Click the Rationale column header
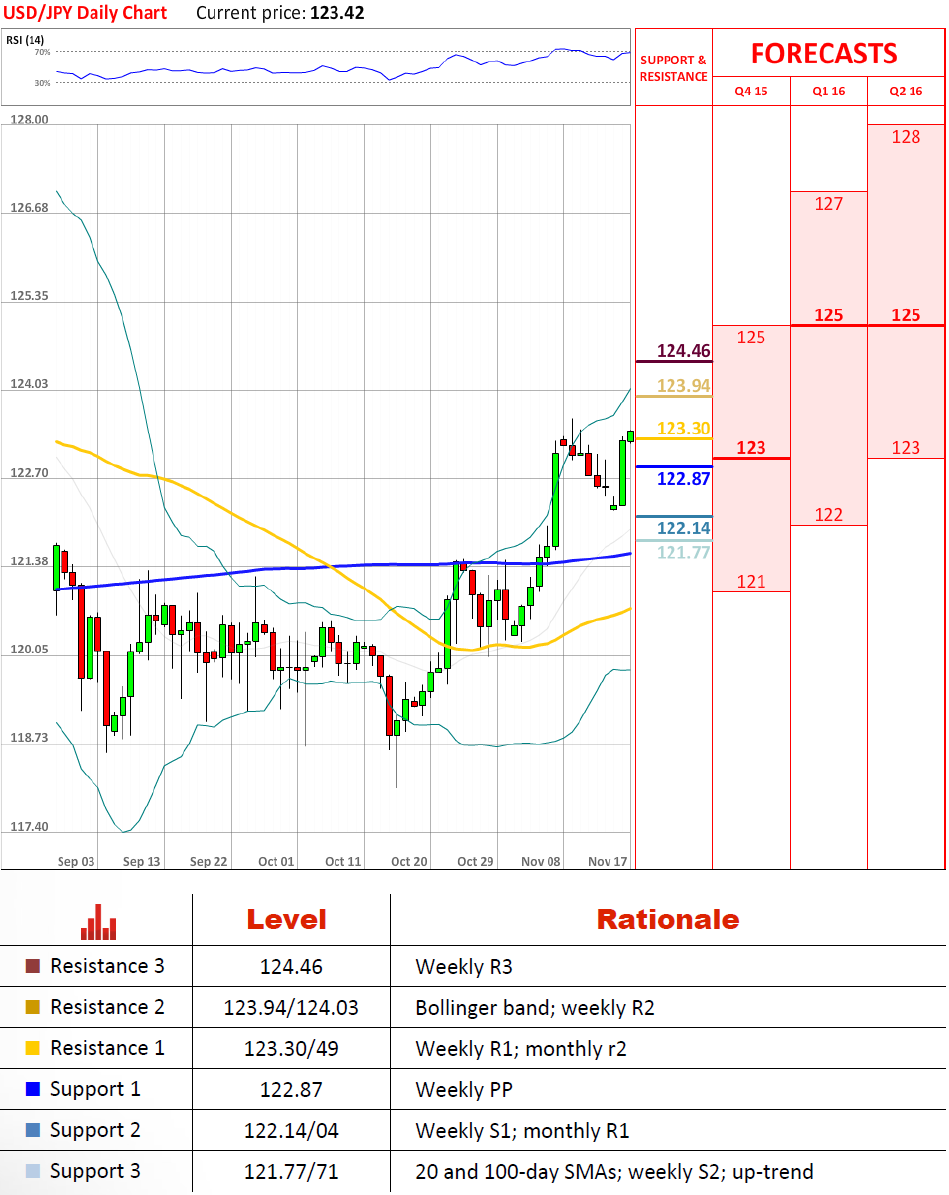 click(x=668, y=919)
